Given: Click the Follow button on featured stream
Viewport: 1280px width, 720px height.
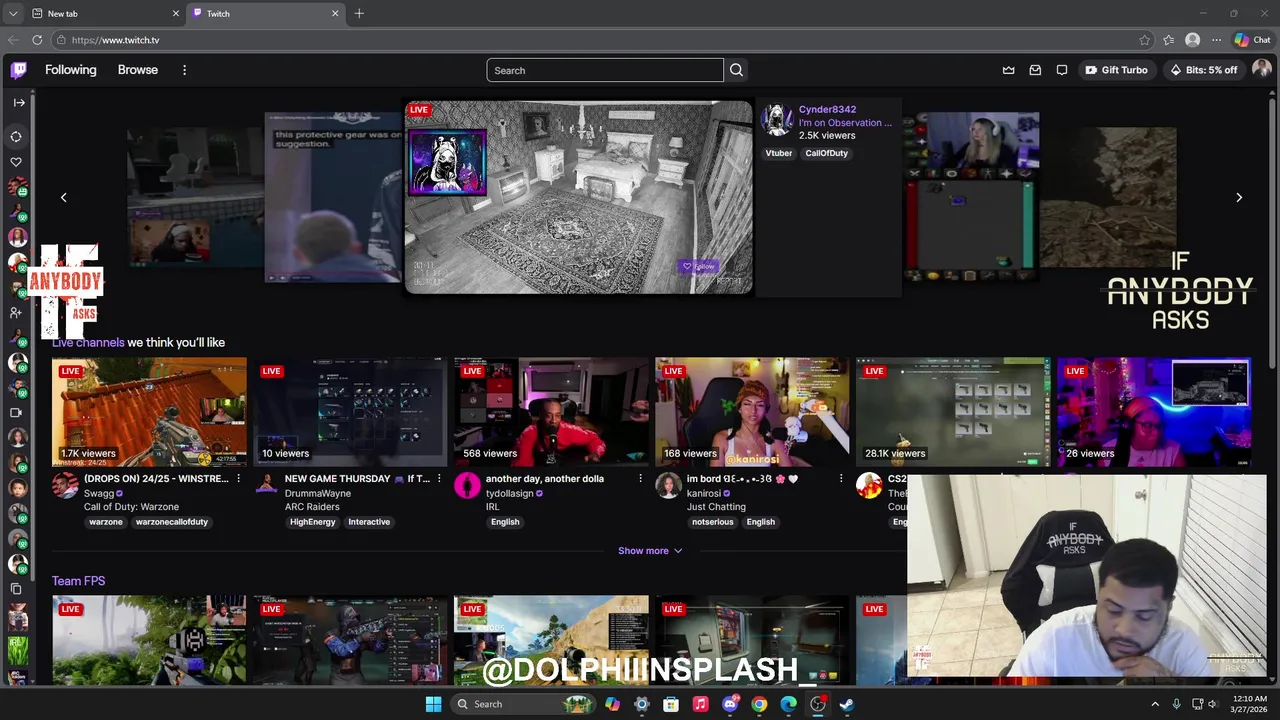Looking at the screenshot, I should (699, 266).
